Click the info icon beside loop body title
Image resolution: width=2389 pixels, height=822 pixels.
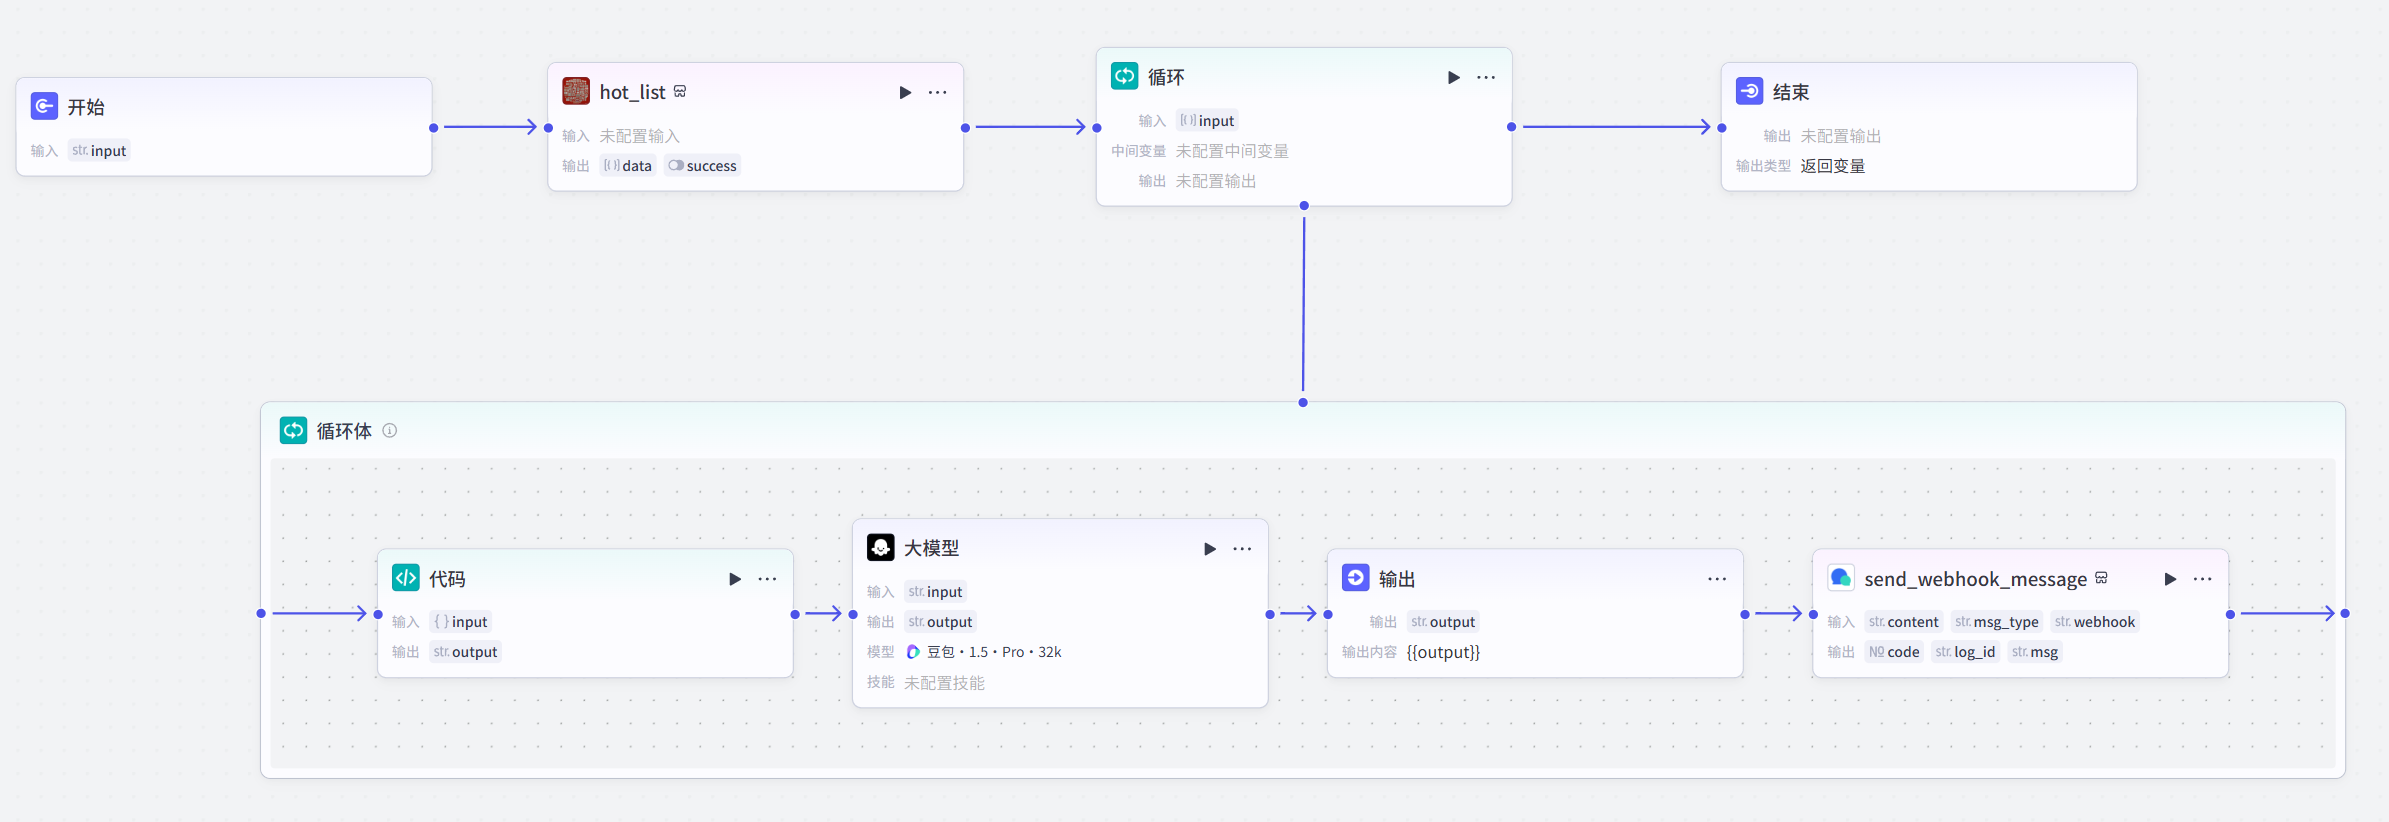click(x=390, y=431)
